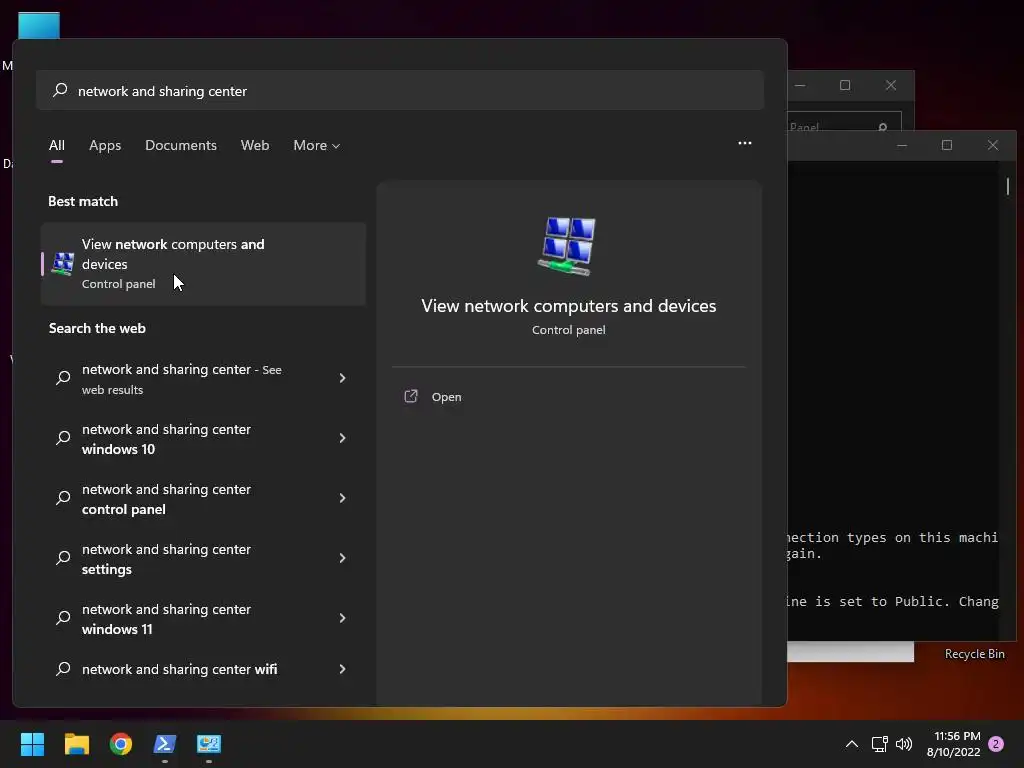Click the blue desktop icon at top left
The height and width of the screenshot is (768, 1024).
coord(39,26)
